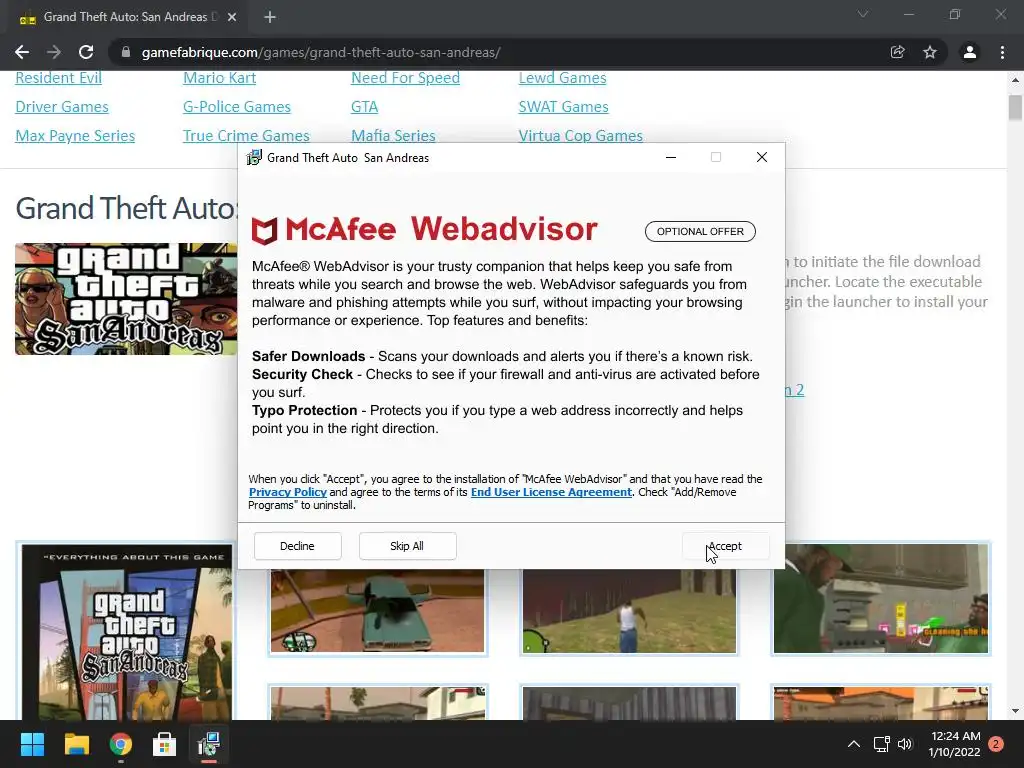Screen dimensions: 1024x768
Task: Open the Windows Start menu
Action: [x=32, y=744]
